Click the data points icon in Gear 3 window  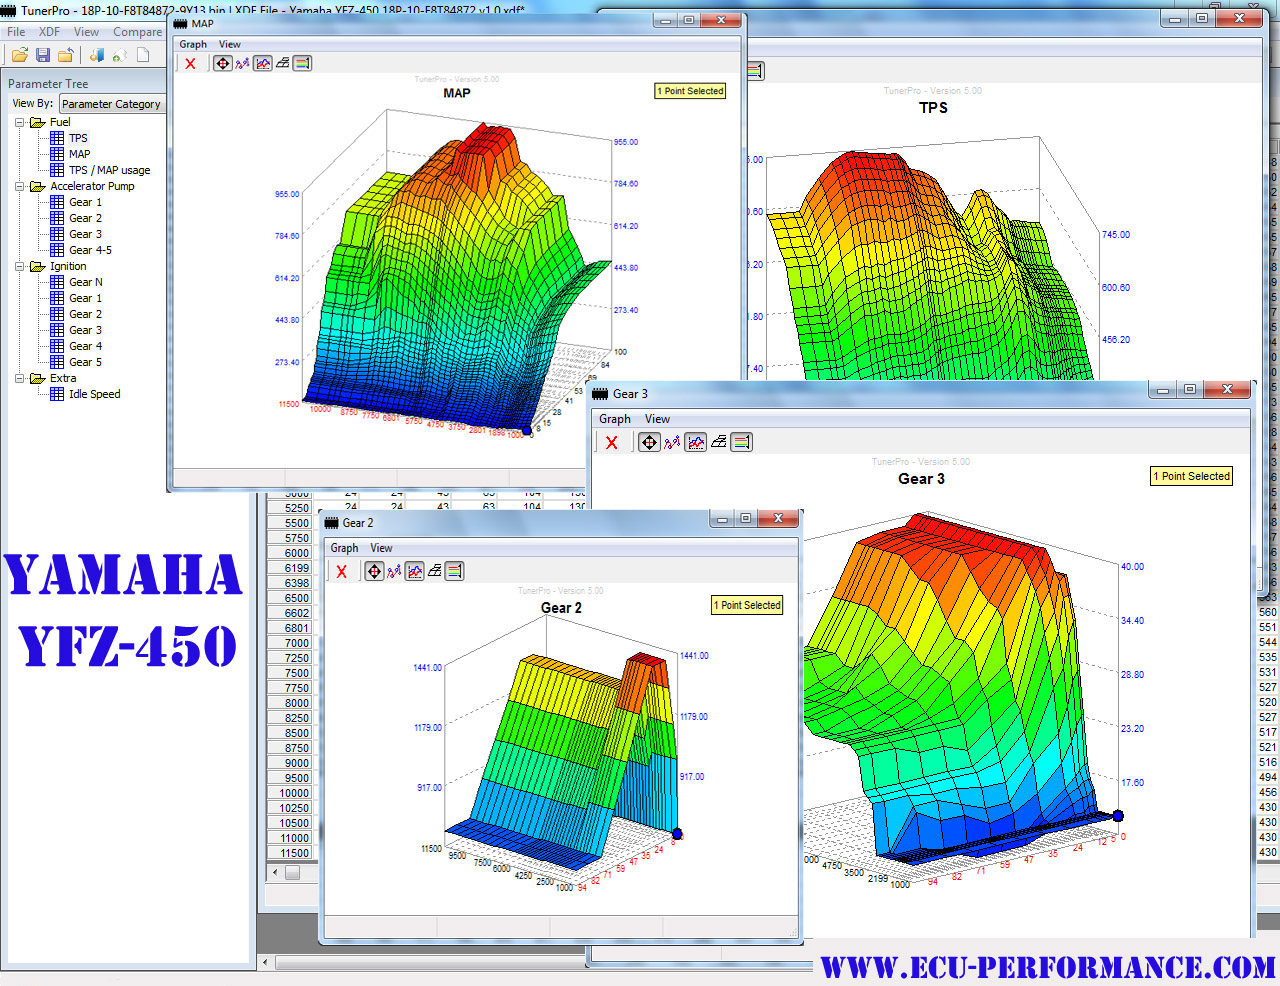pyautogui.click(x=672, y=442)
